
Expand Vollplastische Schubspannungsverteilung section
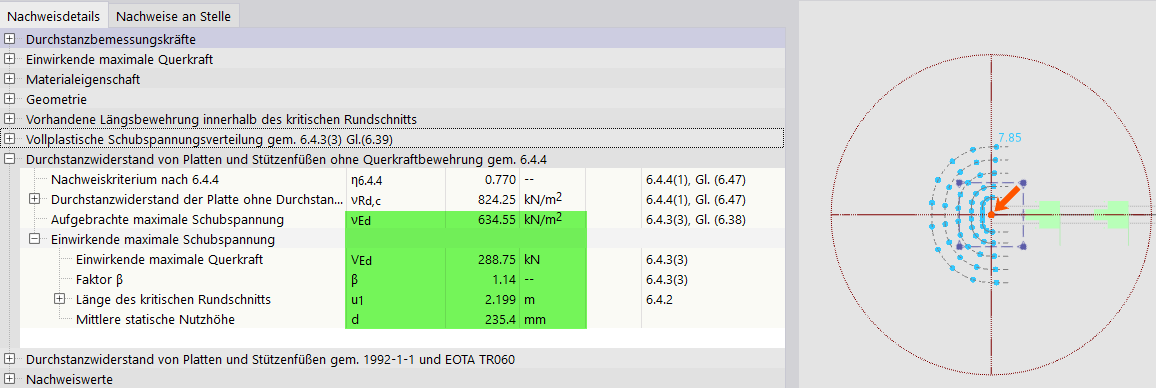[x=10, y=138]
